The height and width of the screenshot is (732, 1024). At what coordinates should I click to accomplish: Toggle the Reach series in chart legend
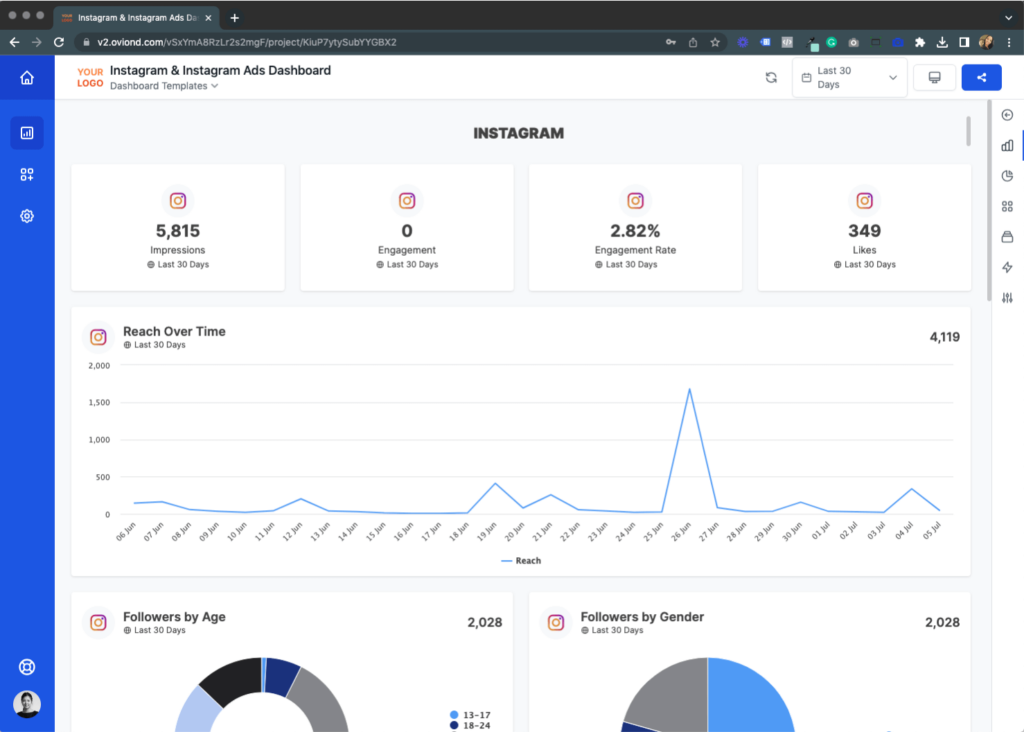[521, 560]
